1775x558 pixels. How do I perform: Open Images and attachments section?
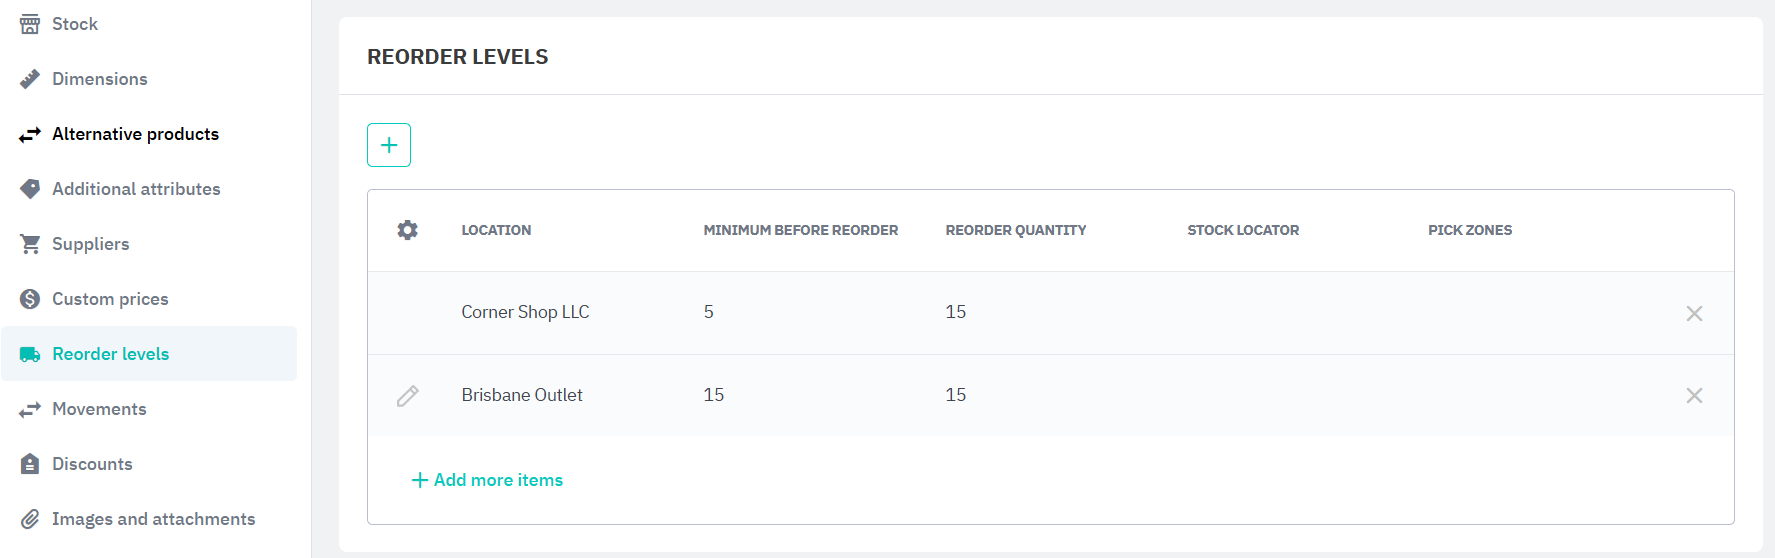click(x=153, y=519)
